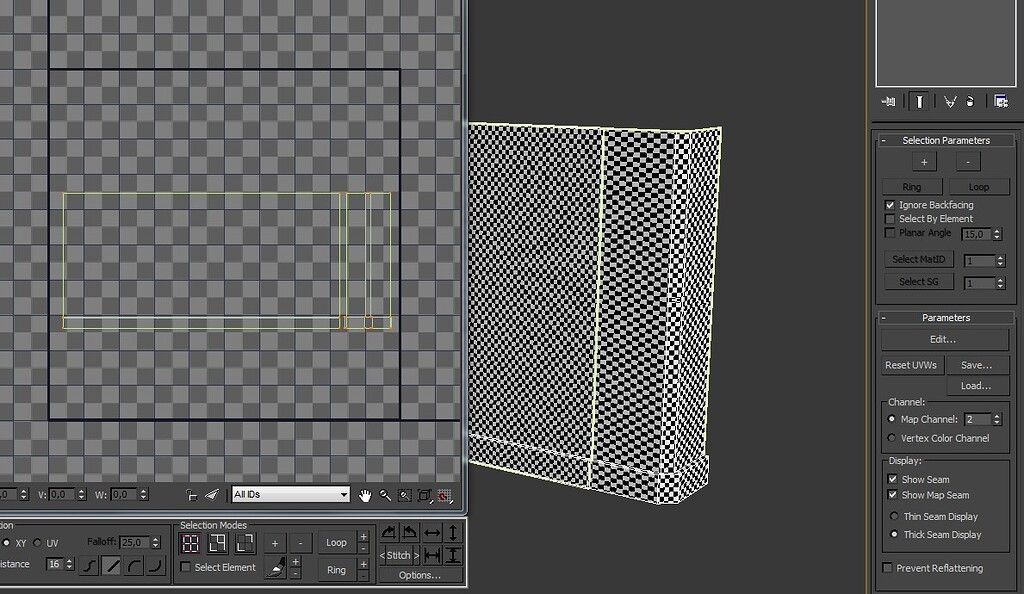This screenshot has width=1024, height=594.
Task: Activate the Zoom Region tool
Action: click(404, 496)
